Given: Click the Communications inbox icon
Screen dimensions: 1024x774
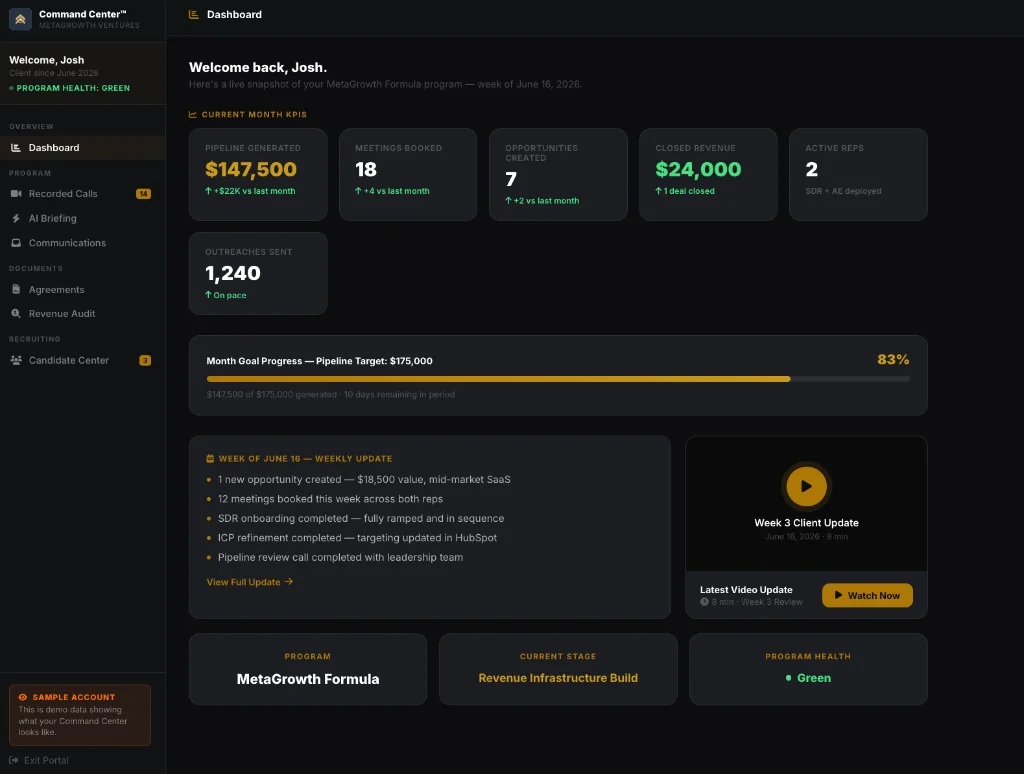Looking at the screenshot, I should (x=16, y=243).
